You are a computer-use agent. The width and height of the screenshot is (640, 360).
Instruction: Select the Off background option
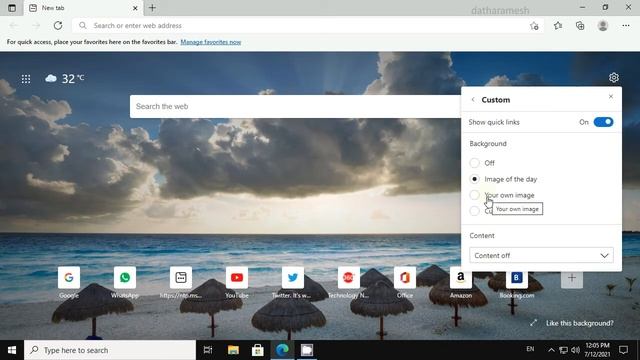click(x=474, y=163)
